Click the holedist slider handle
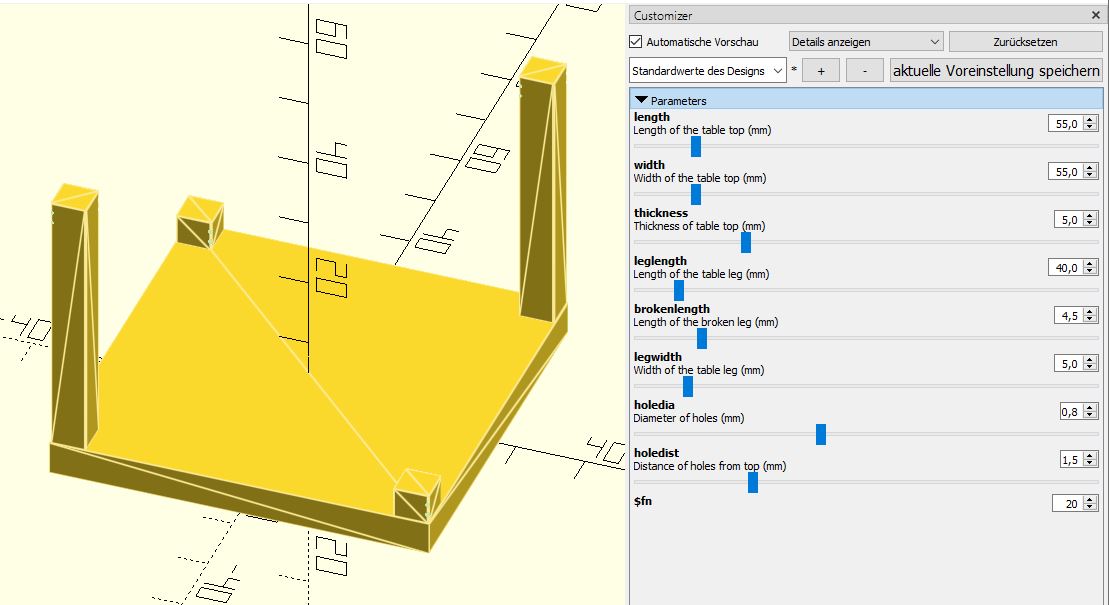1109x605 pixels. pyautogui.click(x=753, y=483)
